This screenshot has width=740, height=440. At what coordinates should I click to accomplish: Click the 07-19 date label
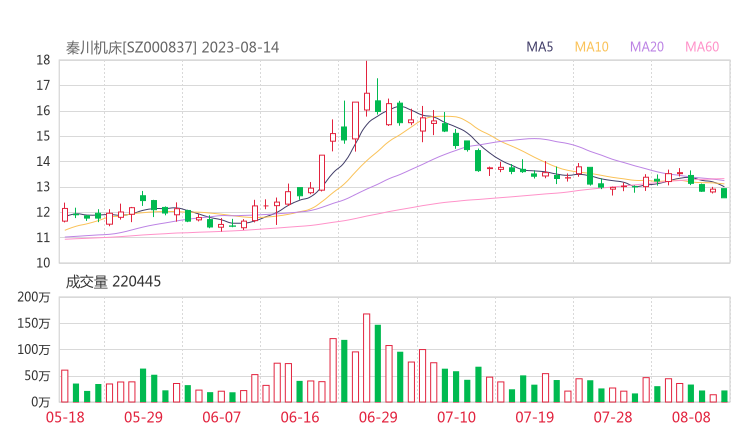pos(534,417)
